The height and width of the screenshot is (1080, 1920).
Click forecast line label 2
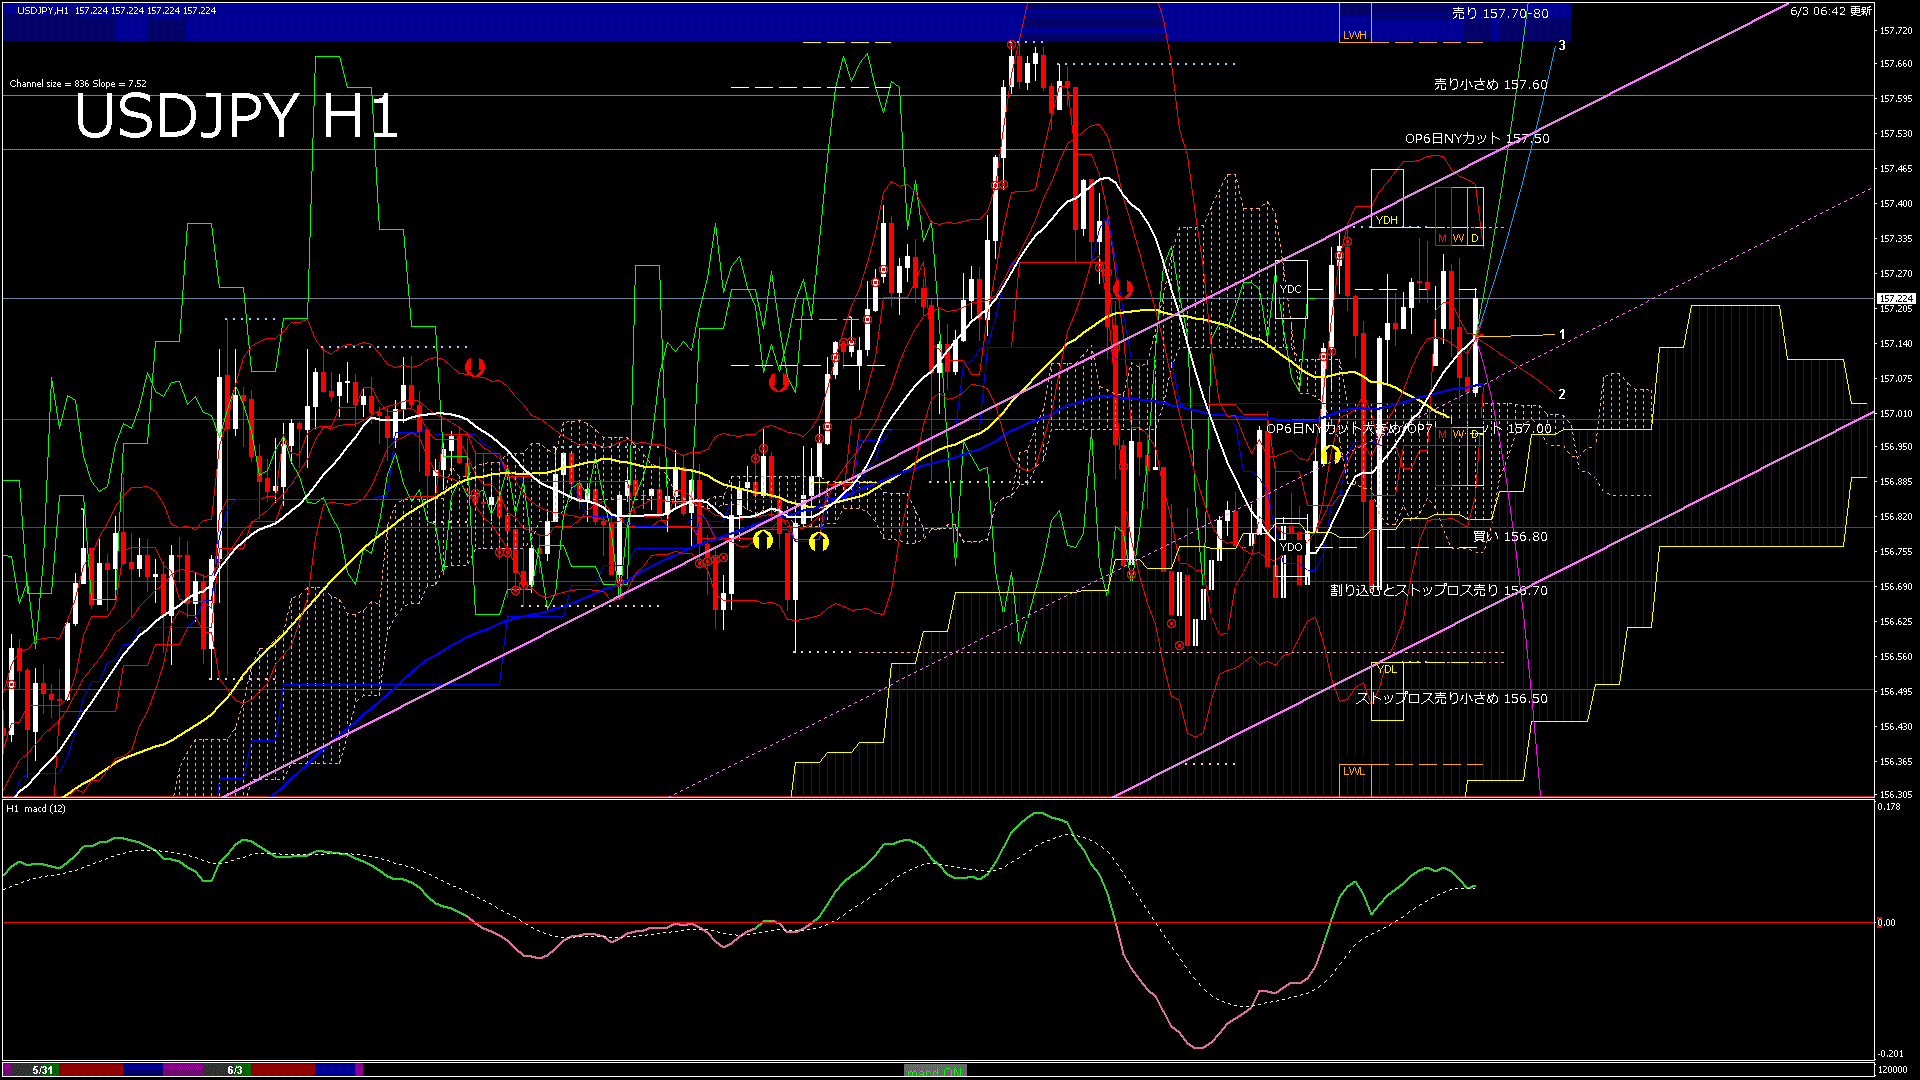click(1562, 394)
